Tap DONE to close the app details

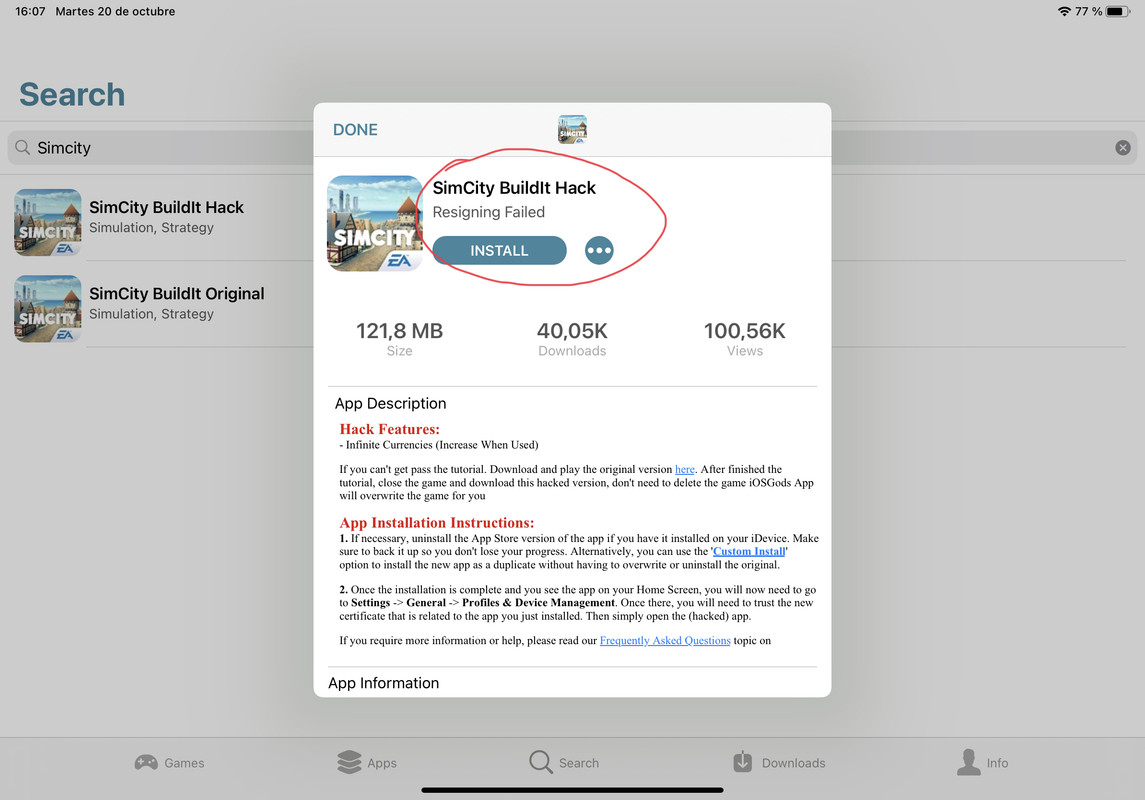pyautogui.click(x=355, y=130)
